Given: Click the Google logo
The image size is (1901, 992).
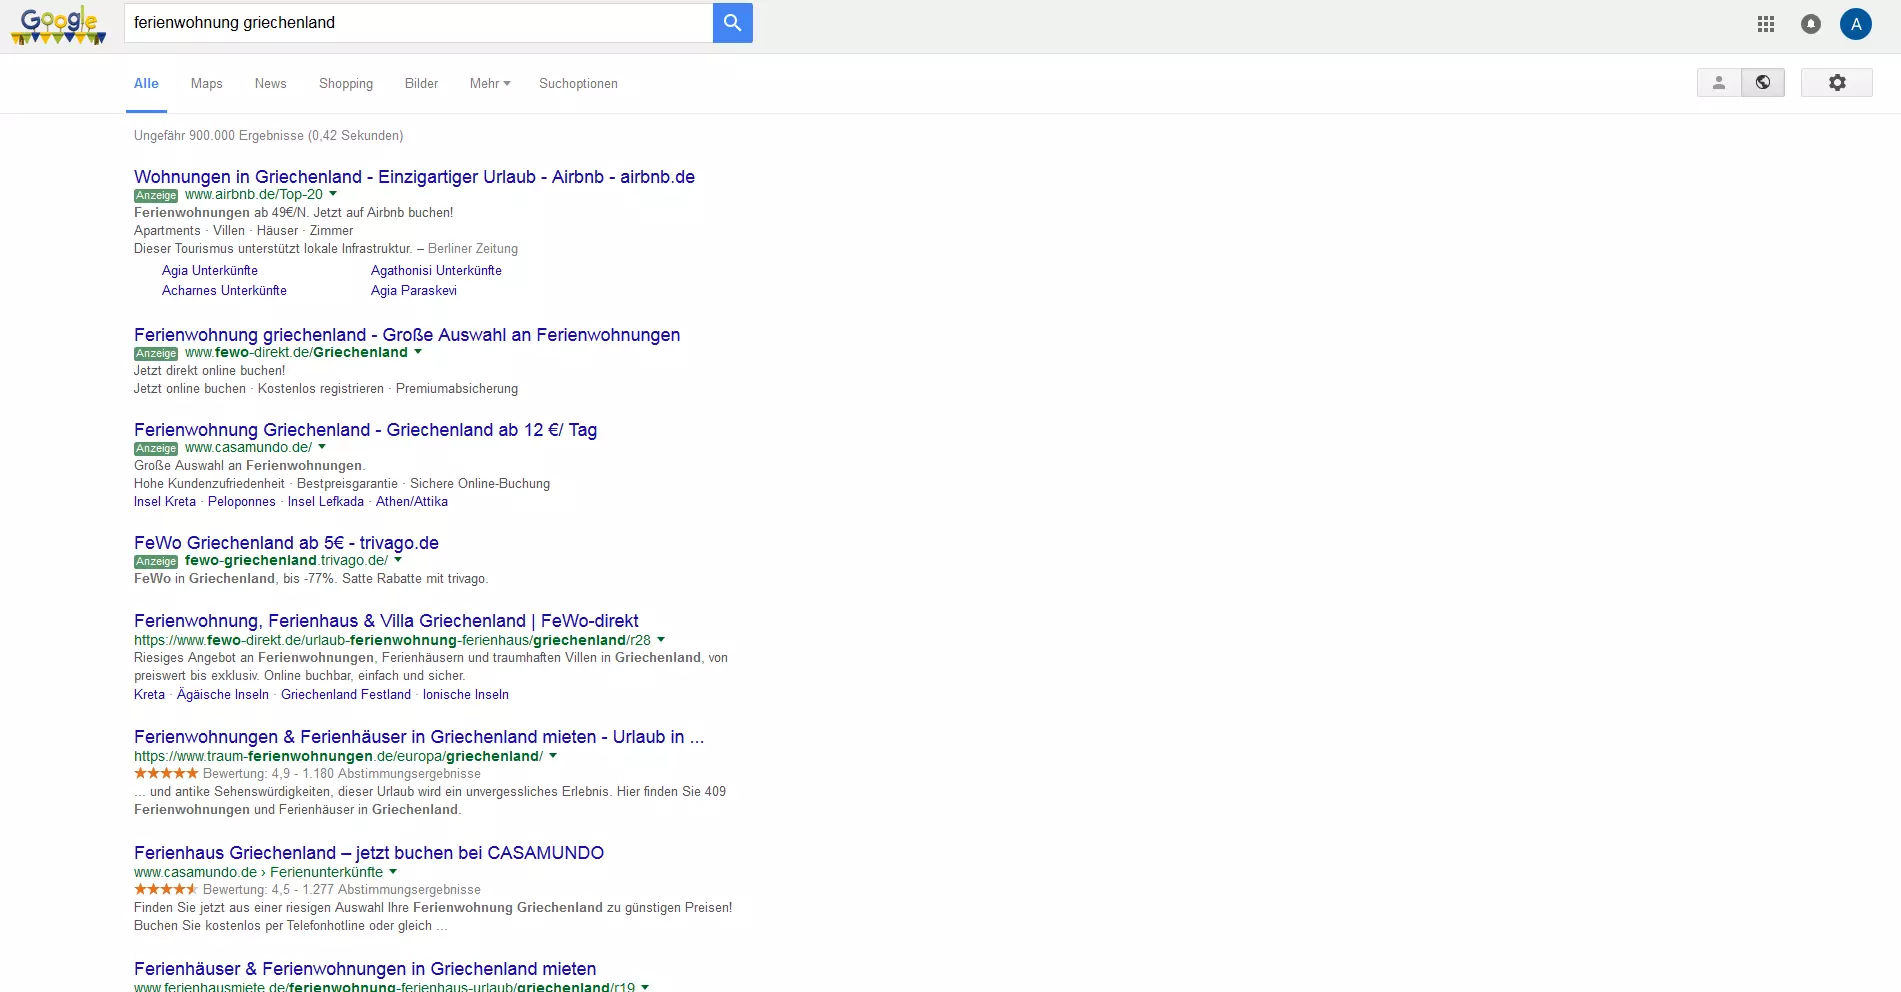Looking at the screenshot, I should coord(59,25).
